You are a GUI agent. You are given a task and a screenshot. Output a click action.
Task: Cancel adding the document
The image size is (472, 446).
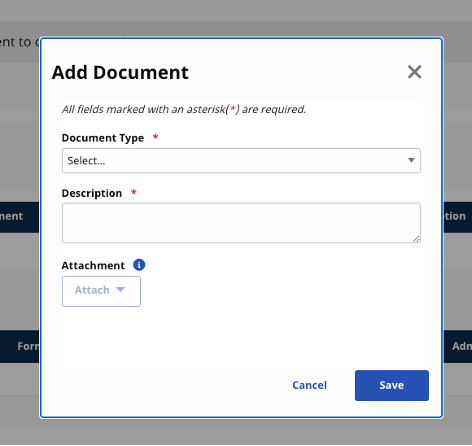309,385
